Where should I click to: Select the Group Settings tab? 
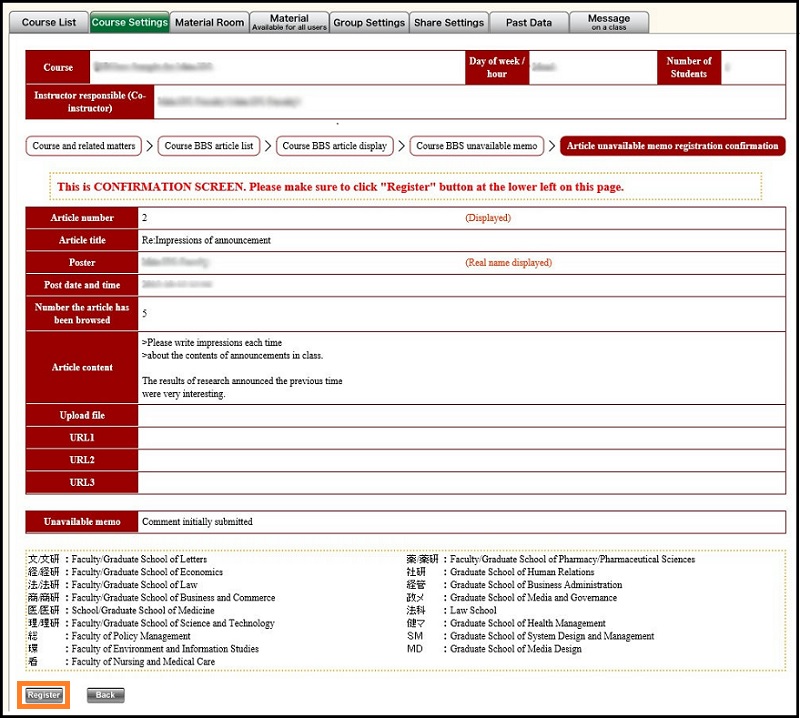point(369,22)
